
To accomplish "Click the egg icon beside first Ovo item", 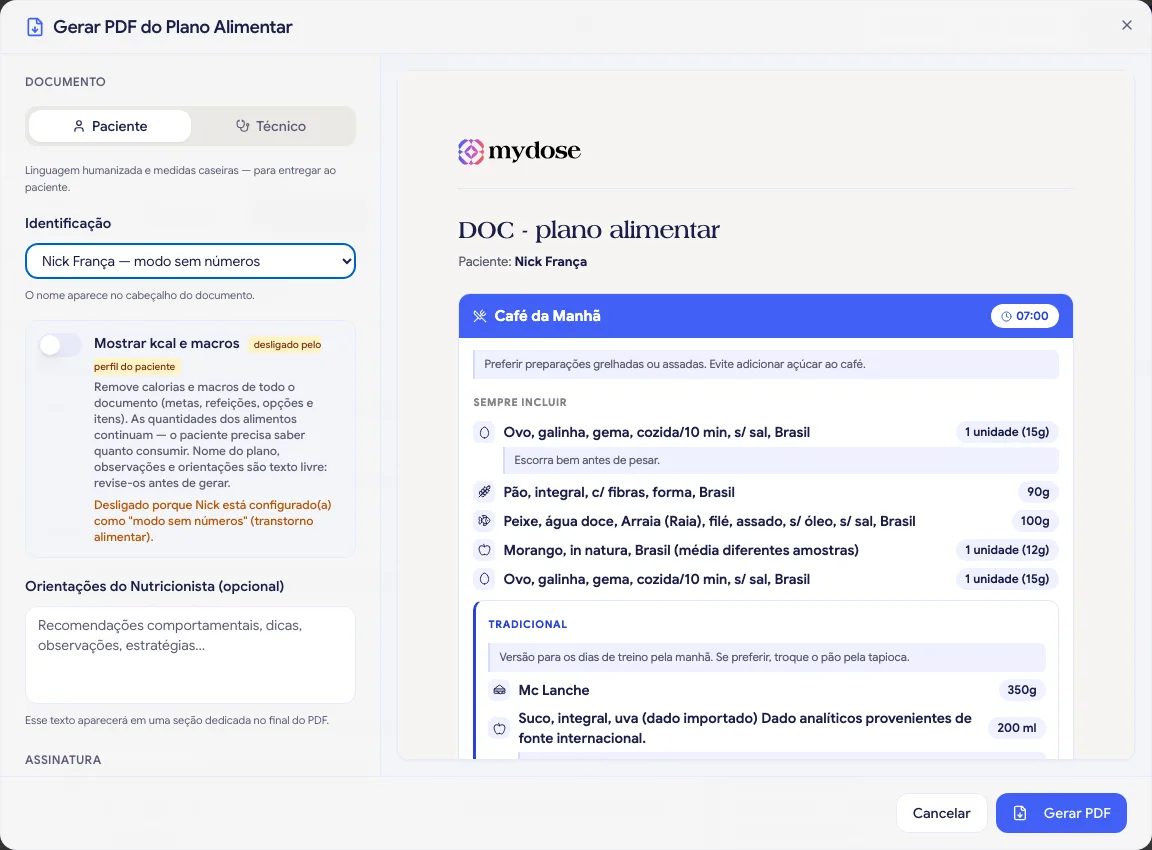I will point(484,433).
